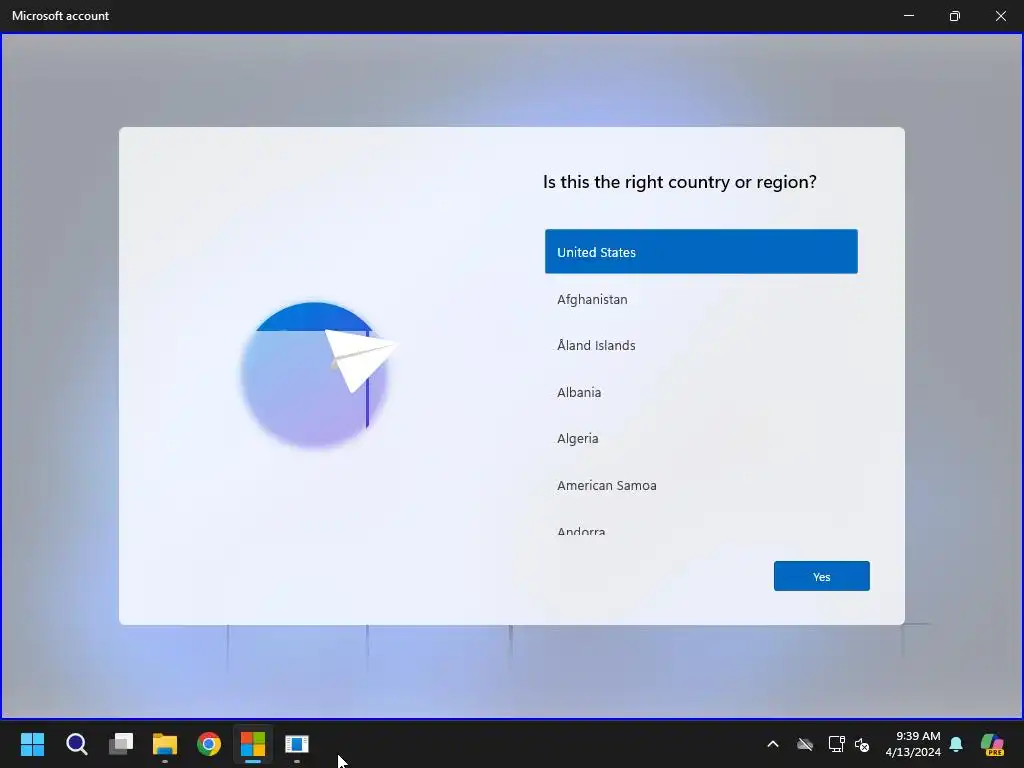Open Google Chrome from the taskbar
The image size is (1024, 768).
tap(209, 744)
